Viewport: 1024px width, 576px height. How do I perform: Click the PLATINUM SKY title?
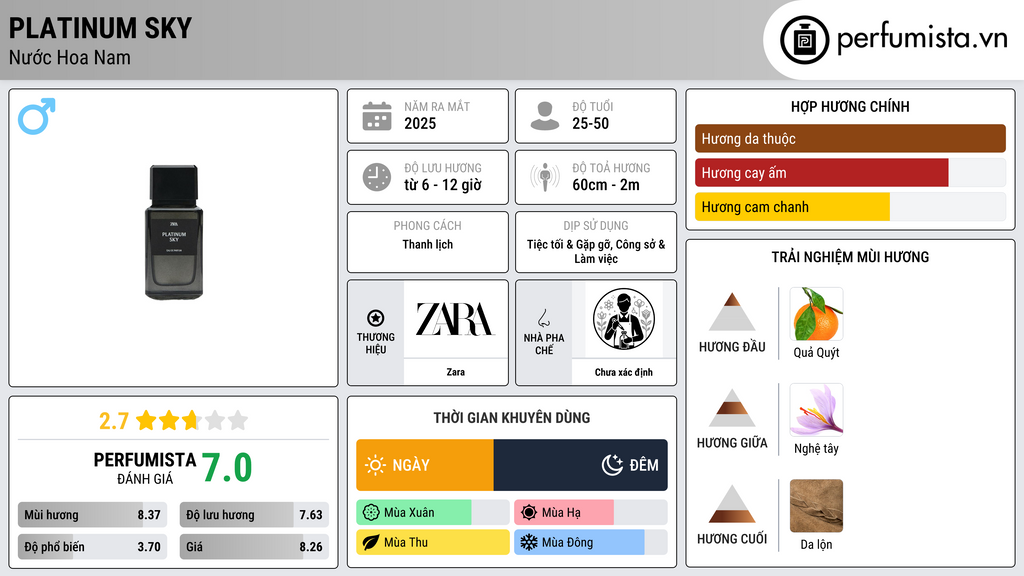pos(100,28)
